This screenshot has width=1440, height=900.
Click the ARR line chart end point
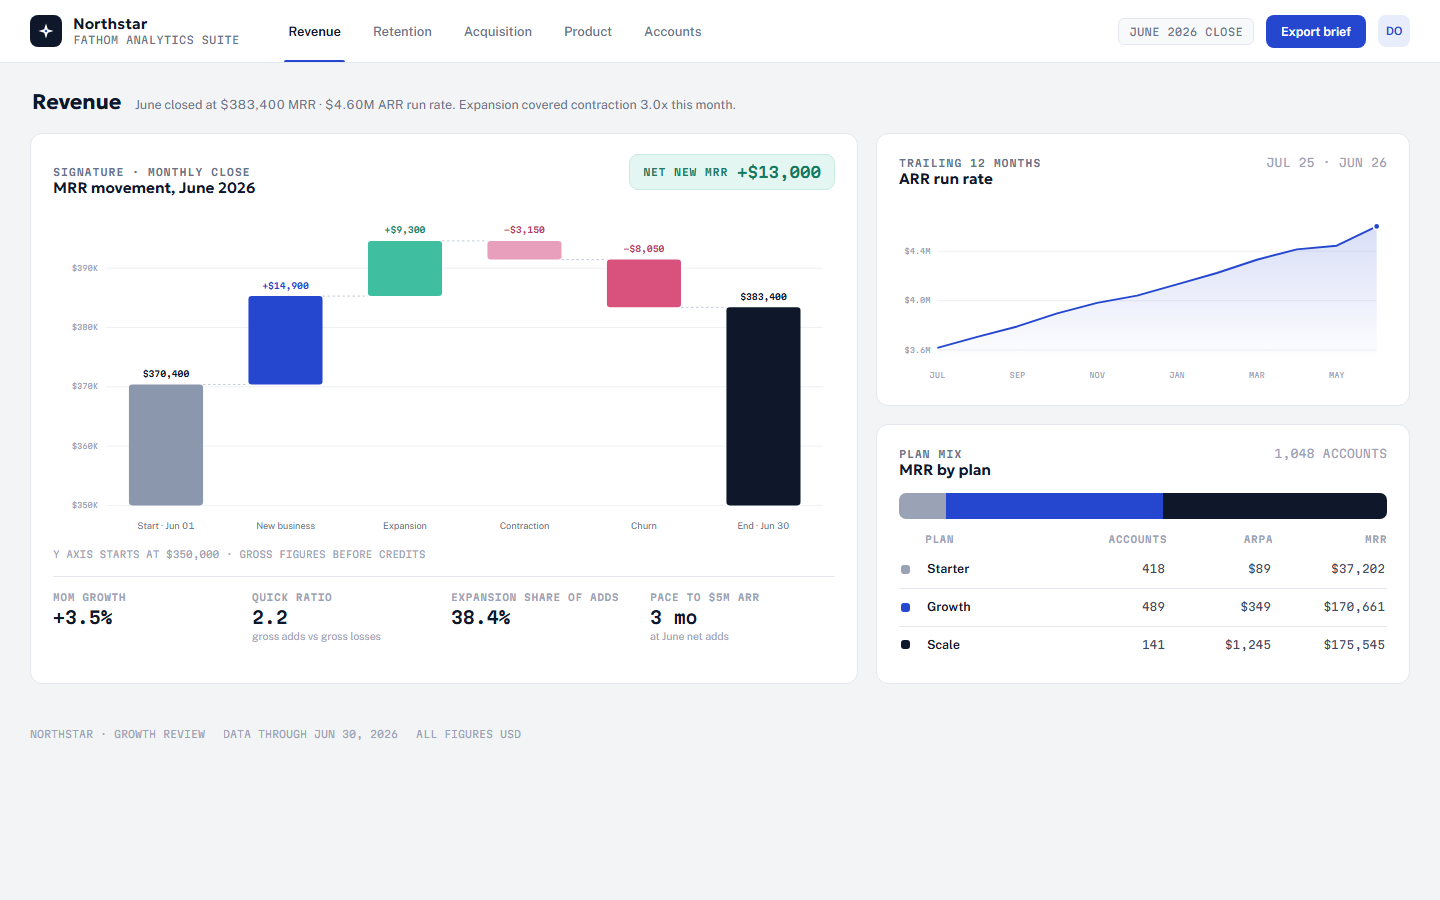click(x=1376, y=227)
